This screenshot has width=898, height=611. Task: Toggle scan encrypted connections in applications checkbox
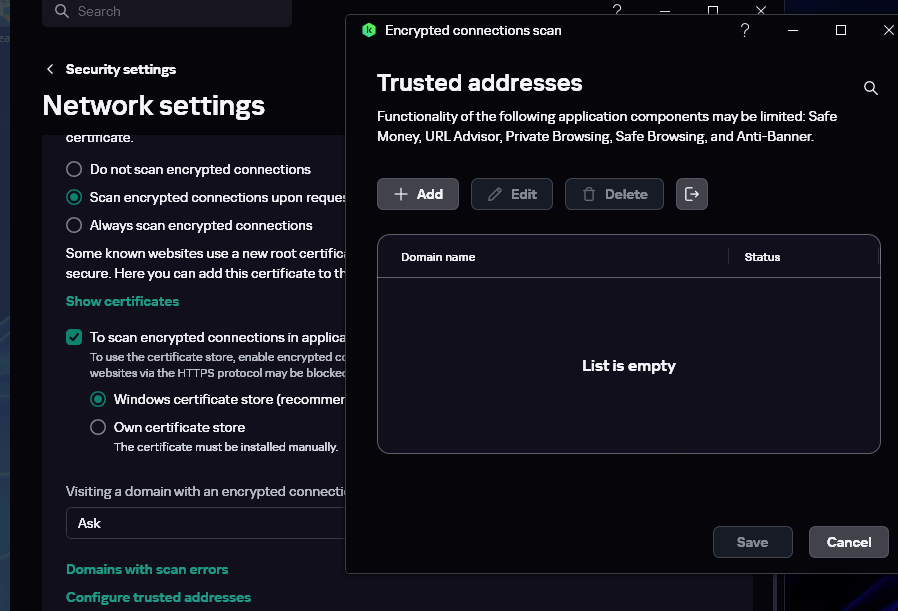74,337
